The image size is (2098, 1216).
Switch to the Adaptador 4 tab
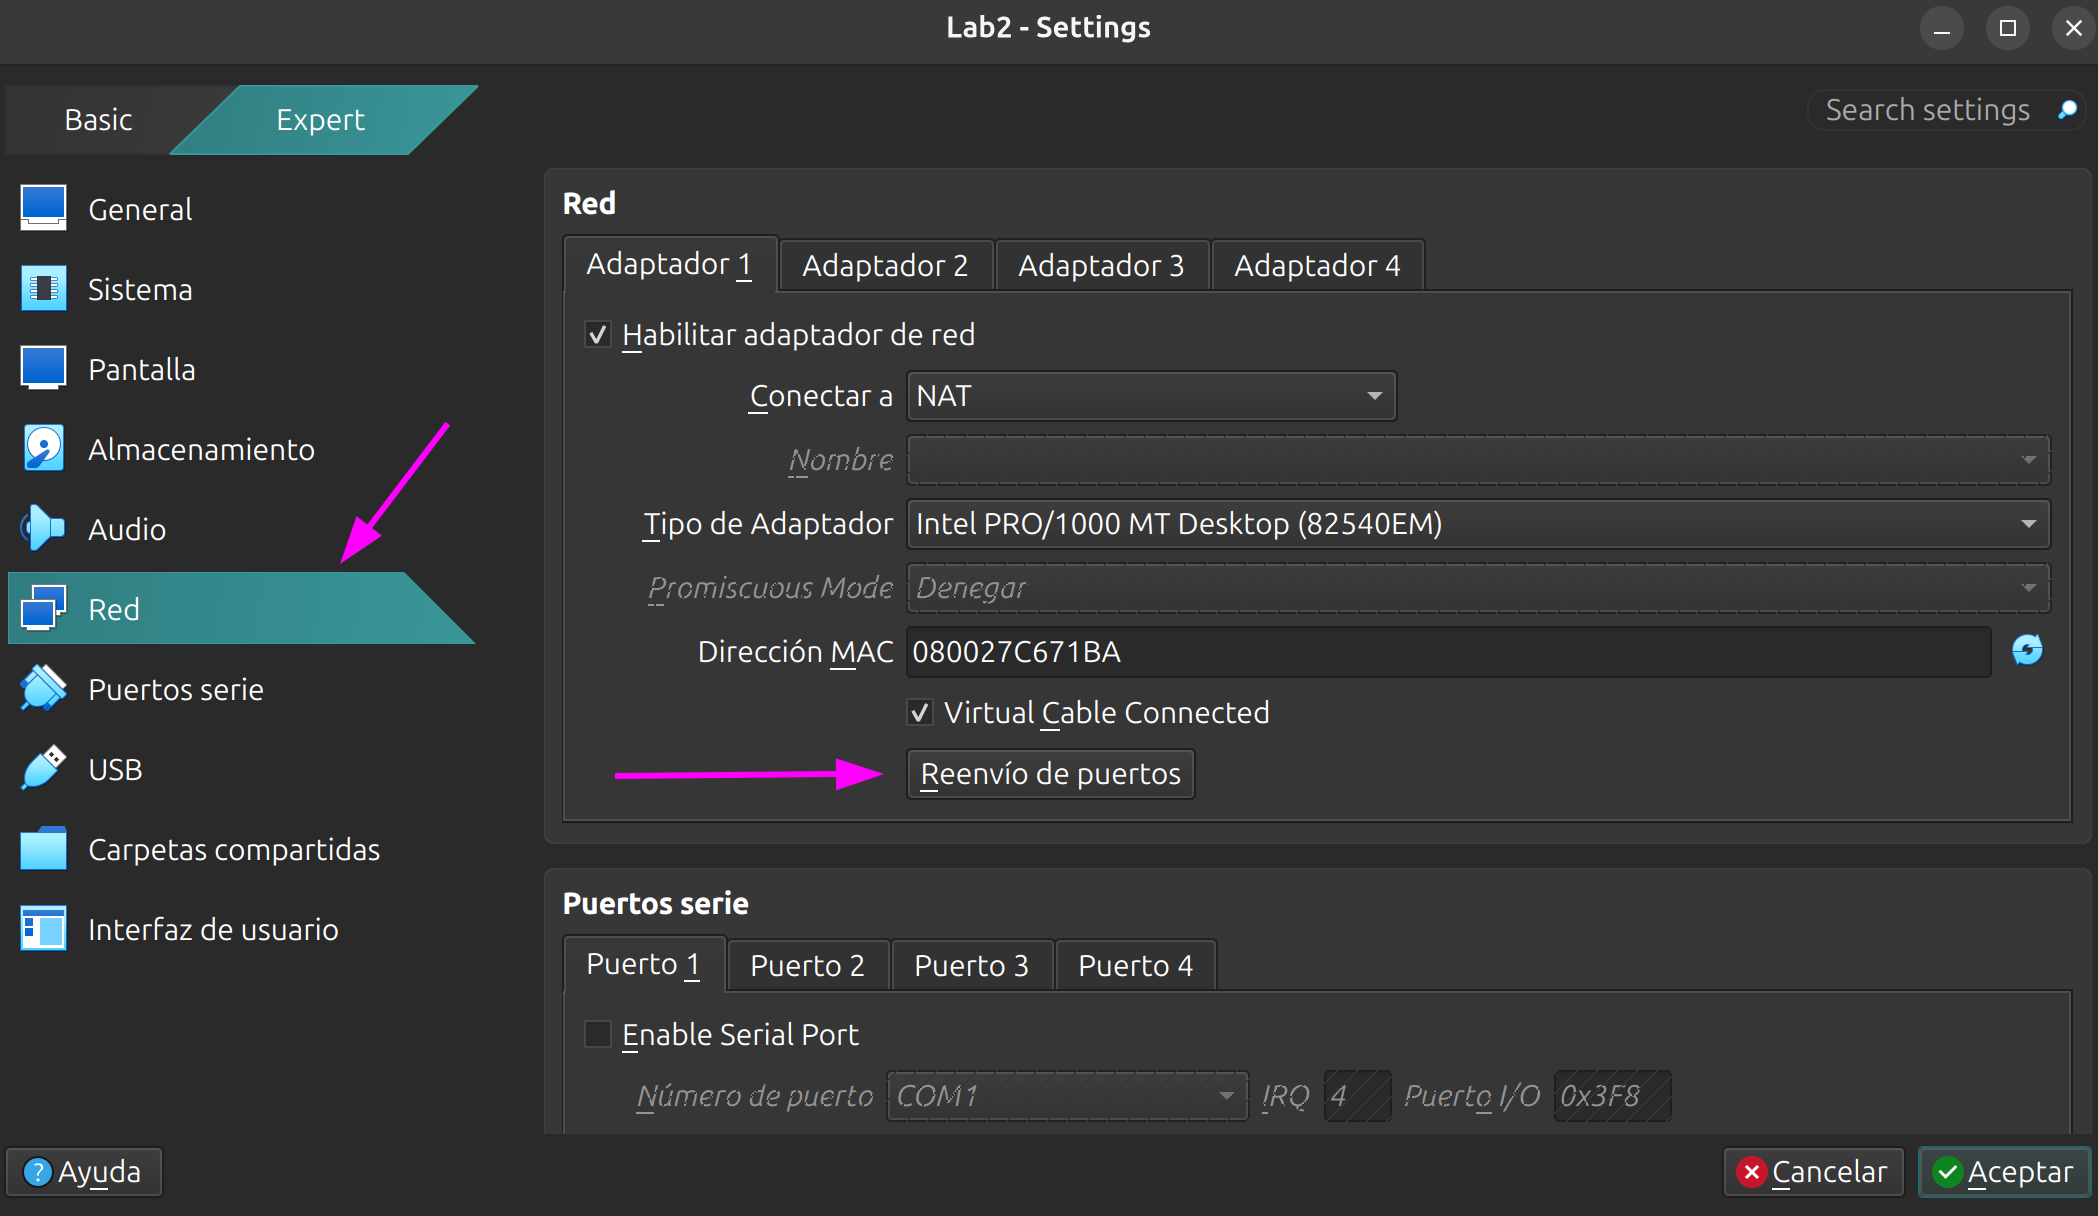1317,265
